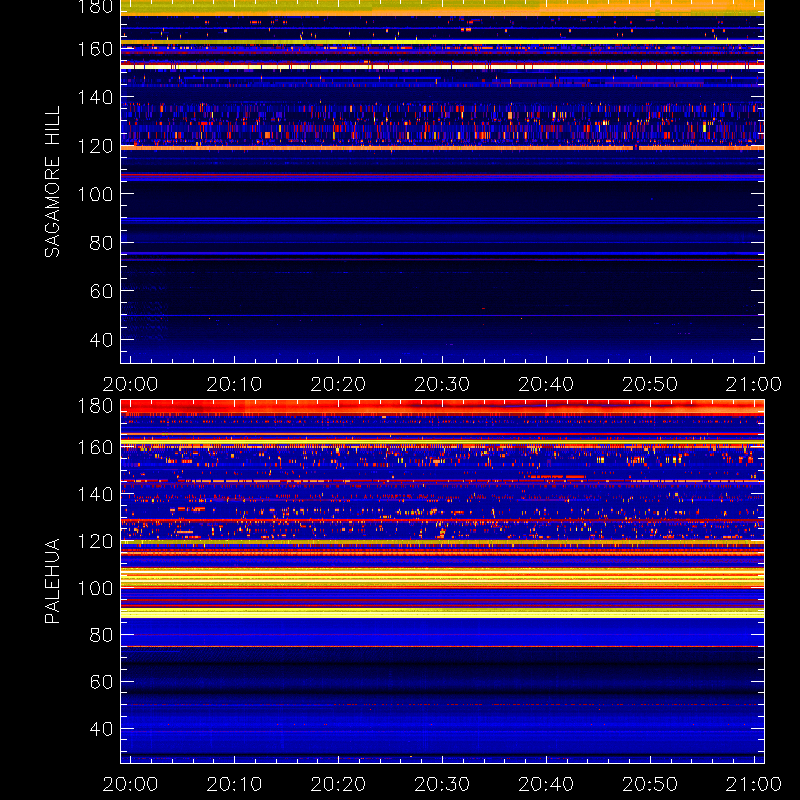This screenshot has width=800, height=800.
Task: Pick the 20:50 time label under Sagamore Hill plot
Action: point(650,384)
